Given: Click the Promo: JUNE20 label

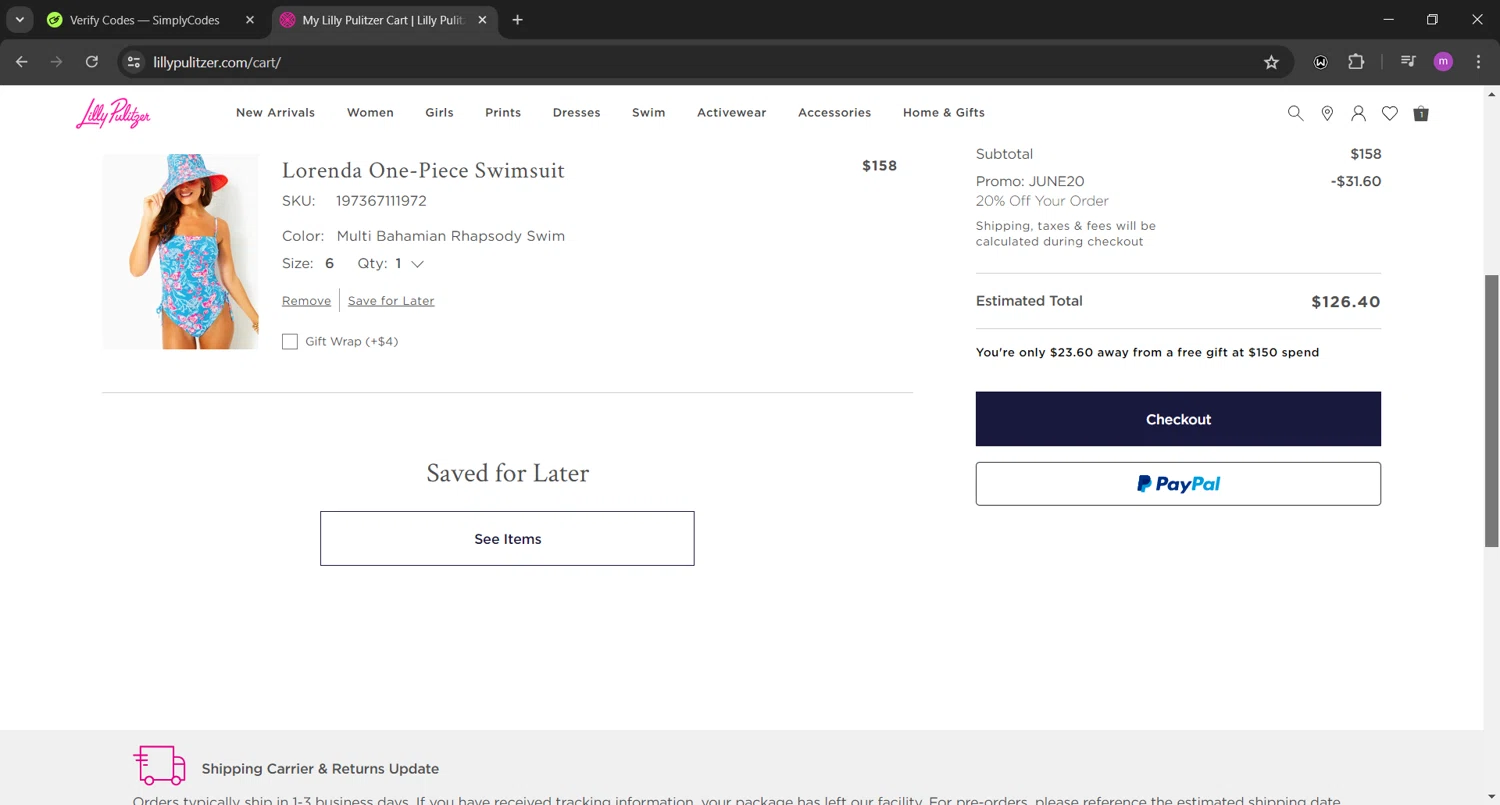Looking at the screenshot, I should coord(1030,182).
